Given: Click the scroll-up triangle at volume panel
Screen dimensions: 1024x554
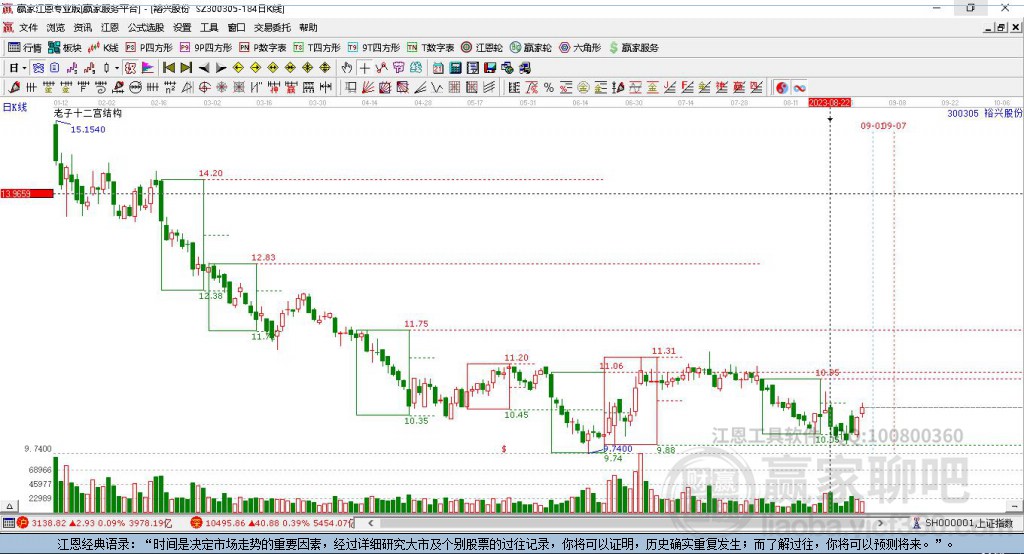Looking at the screenshot, I should pos(9,506).
